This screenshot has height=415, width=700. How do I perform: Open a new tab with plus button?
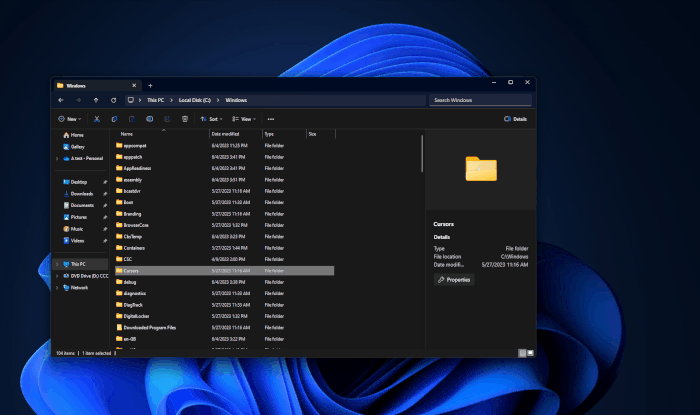(150, 85)
